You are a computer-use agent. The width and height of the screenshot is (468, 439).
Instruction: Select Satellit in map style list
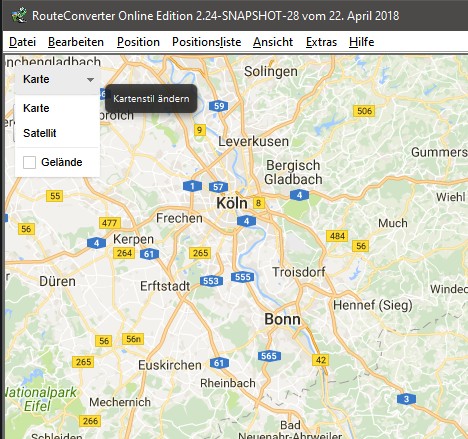point(40,133)
